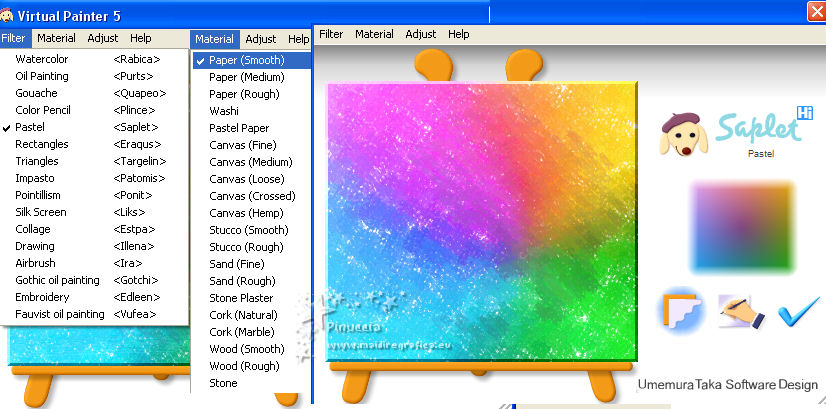
Task: Select Canvas (Crossed) material
Action: pos(251,196)
